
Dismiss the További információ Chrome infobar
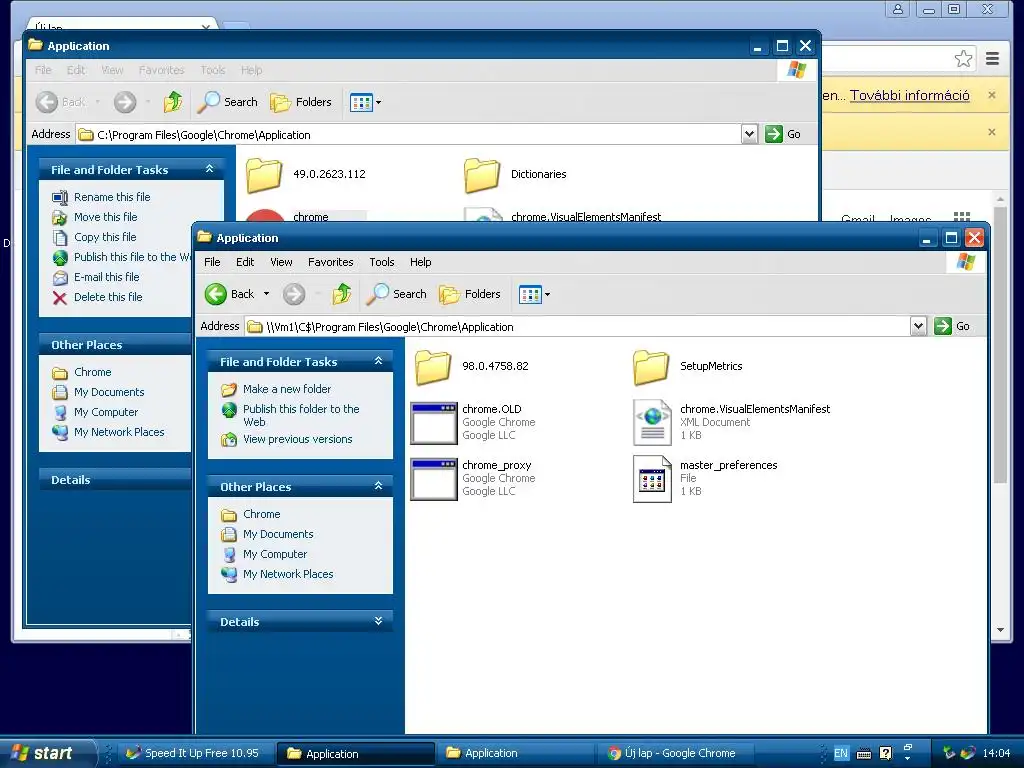[x=991, y=95]
